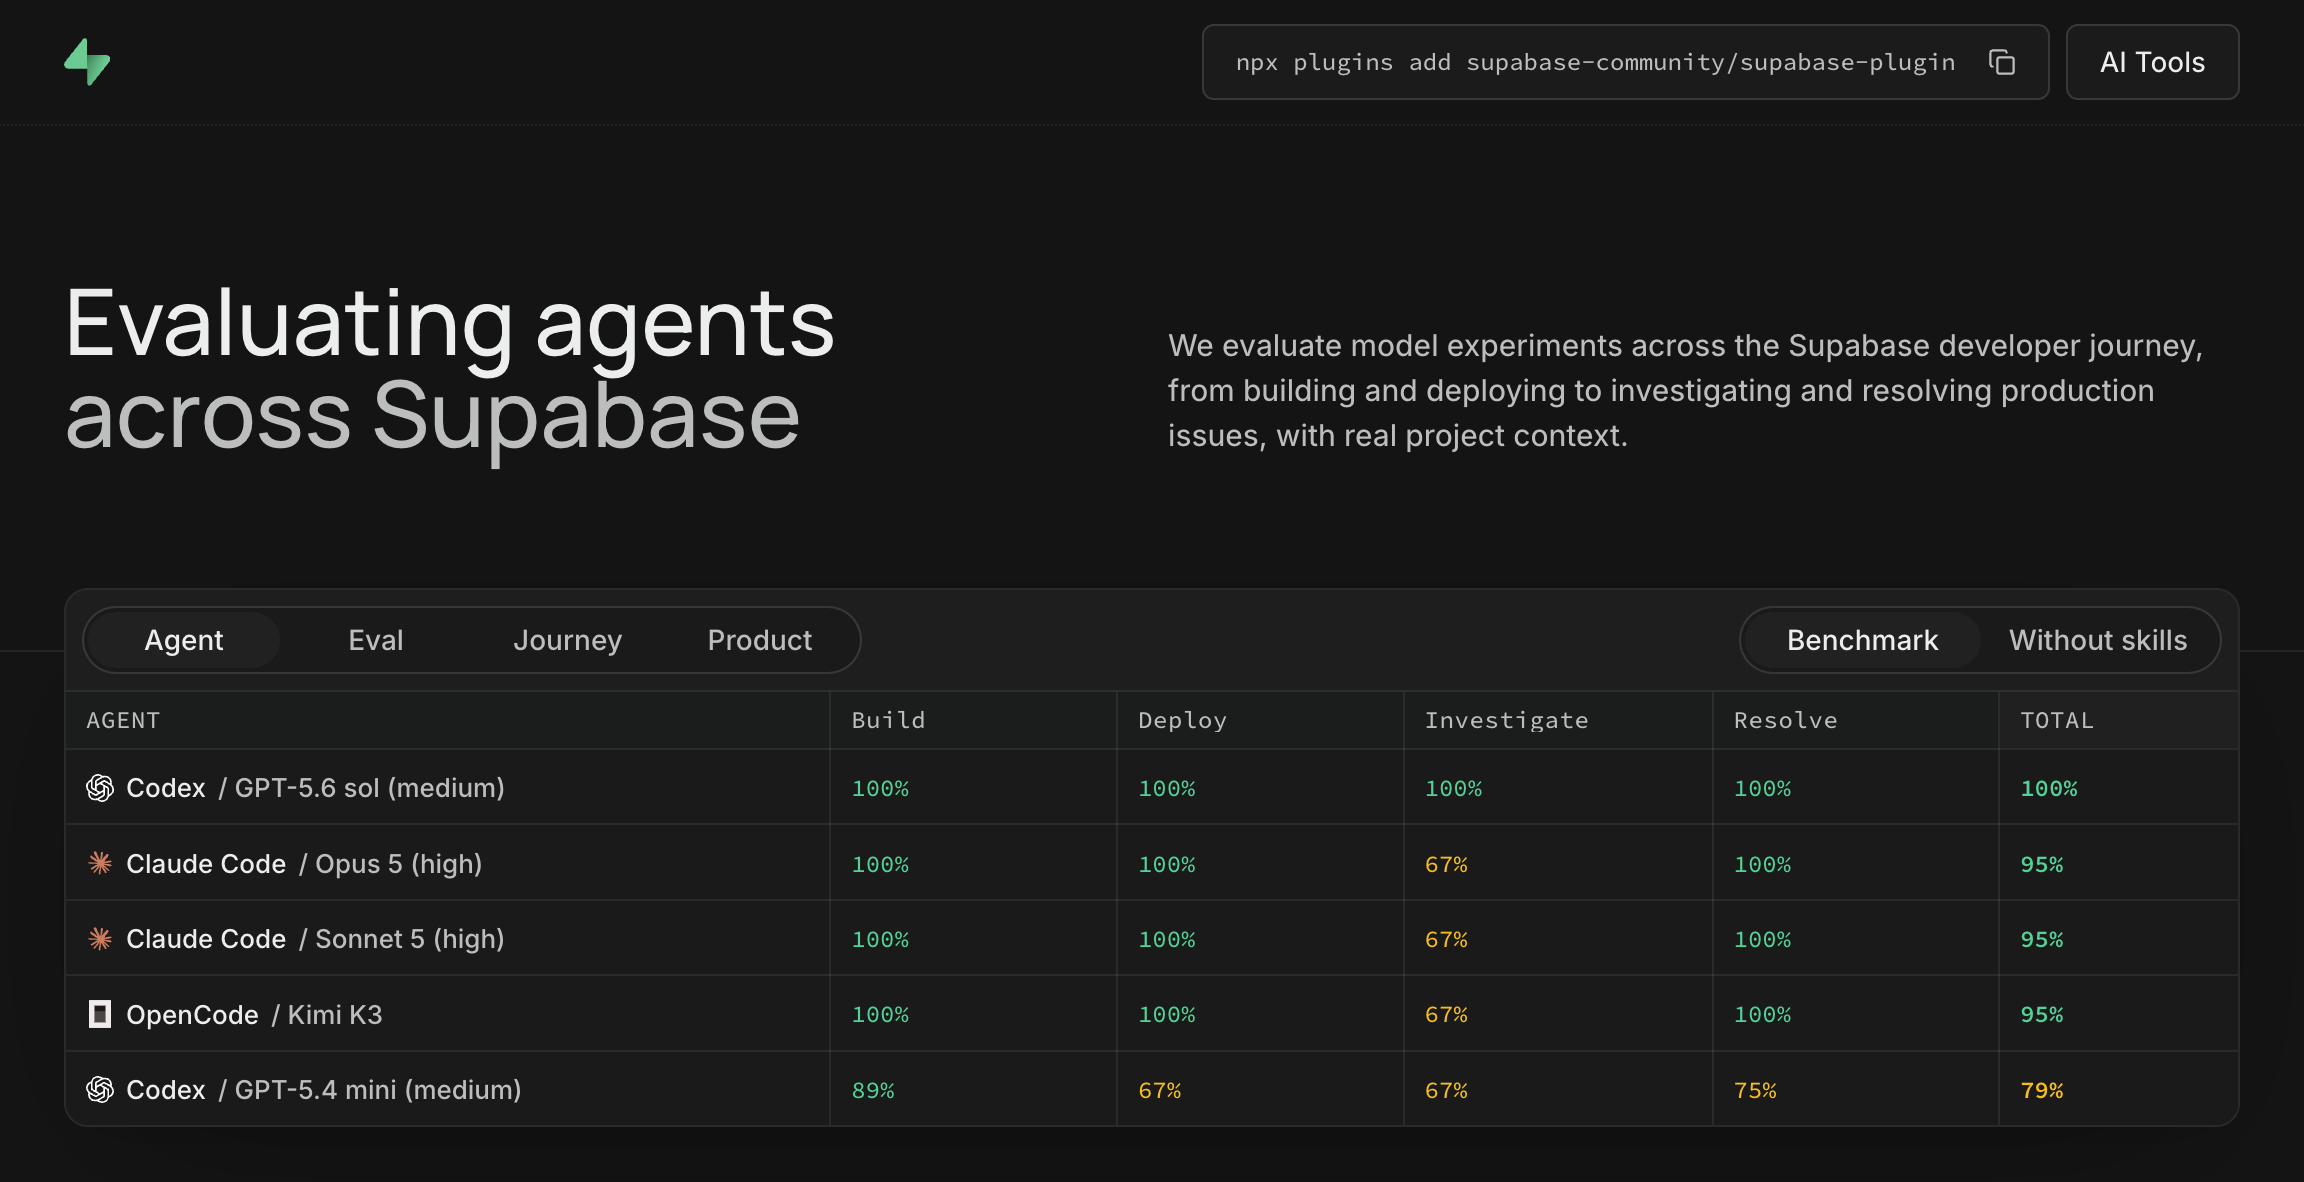Click the 67% Investigate score for Sonnet 5
Image resolution: width=2304 pixels, height=1182 pixels.
[x=1446, y=939]
